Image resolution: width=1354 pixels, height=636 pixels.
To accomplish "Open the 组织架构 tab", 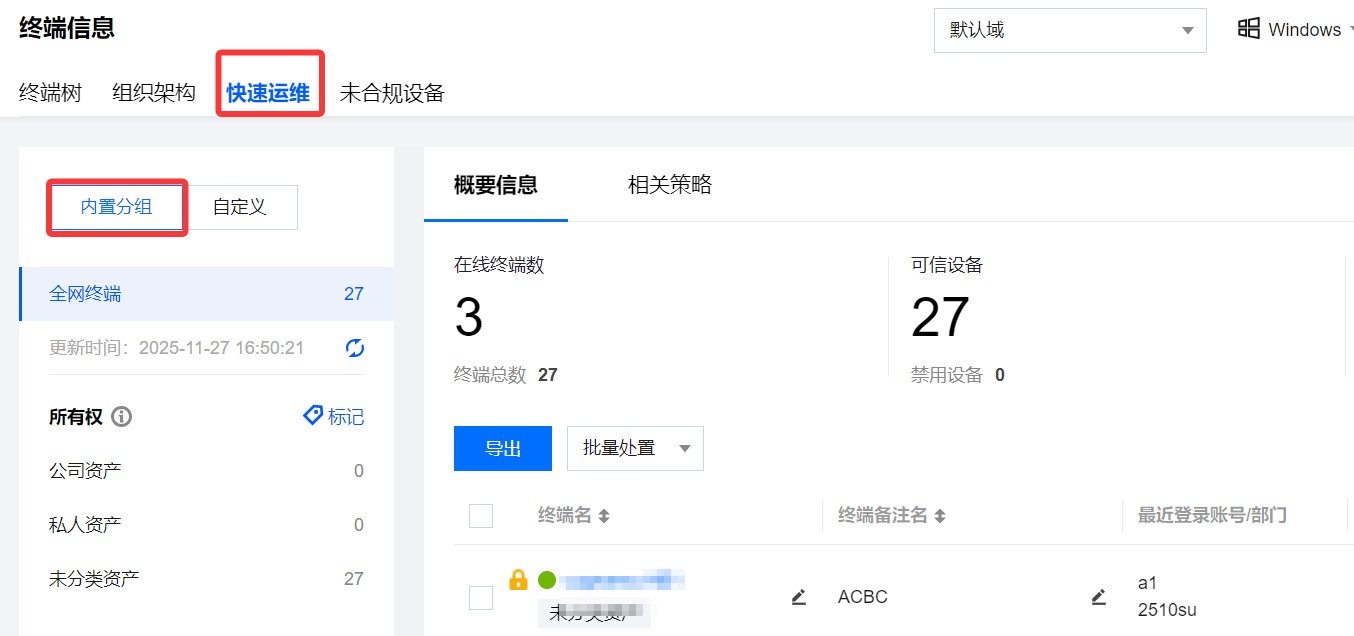I will click(154, 94).
